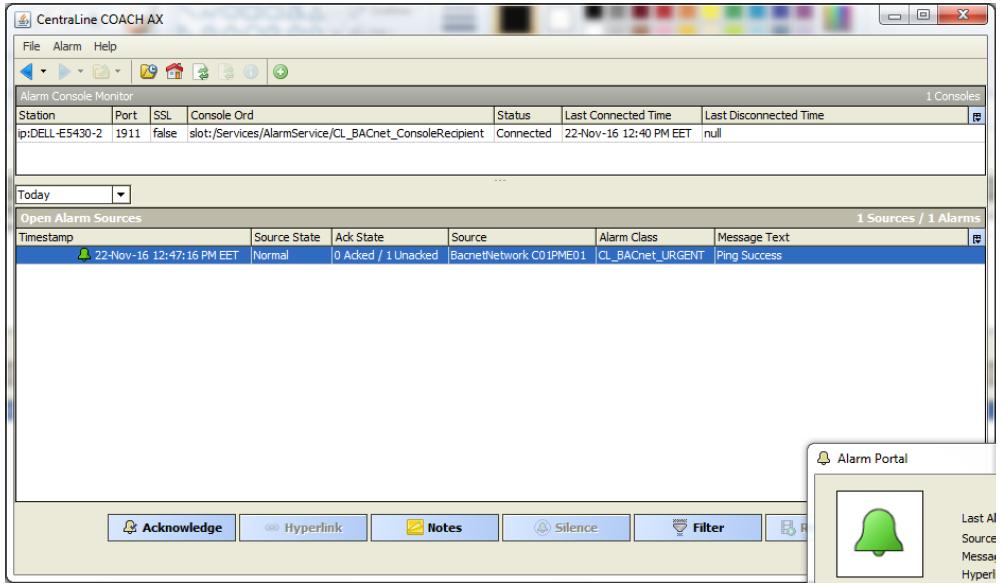Click the 'BacnetNetwork C01PME01' source cell
Image resolution: width=1004 pixels, height=586 pixels.
point(522,255)
